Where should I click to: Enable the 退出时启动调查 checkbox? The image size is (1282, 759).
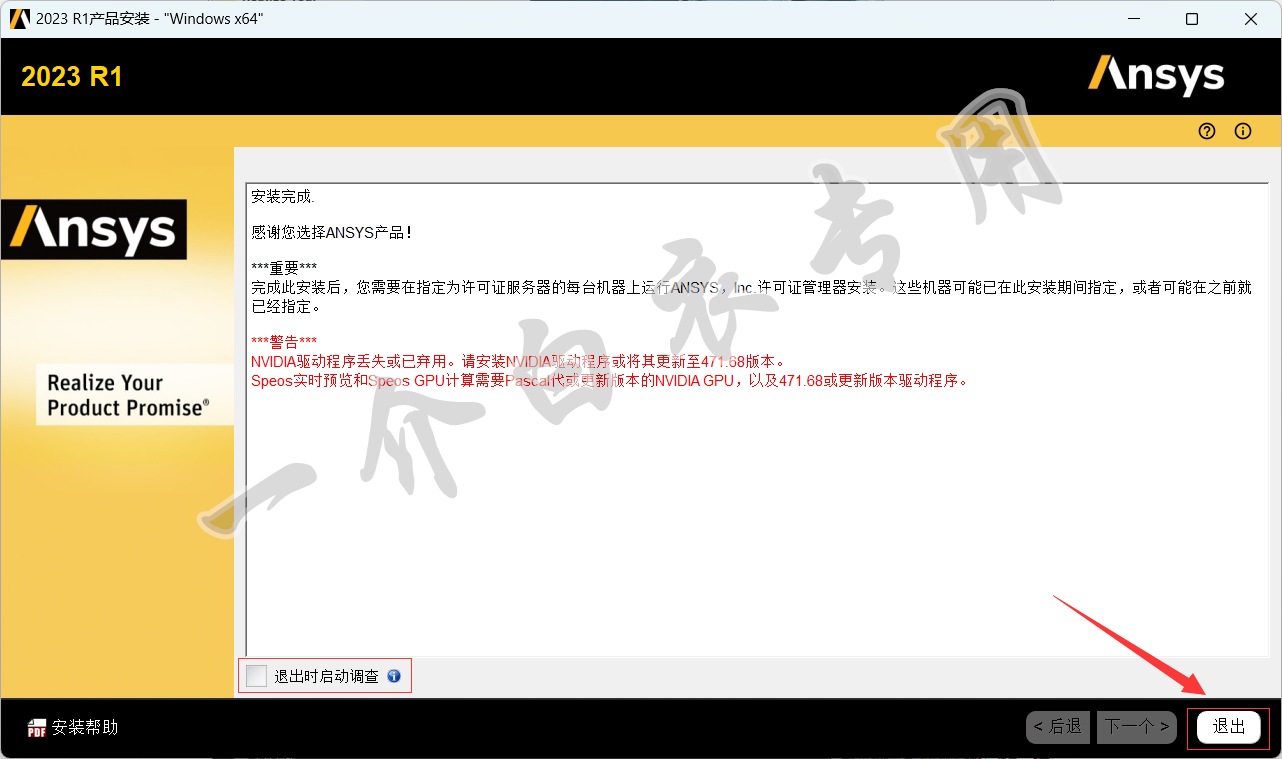pyautogui.click(x=257, y=676)
